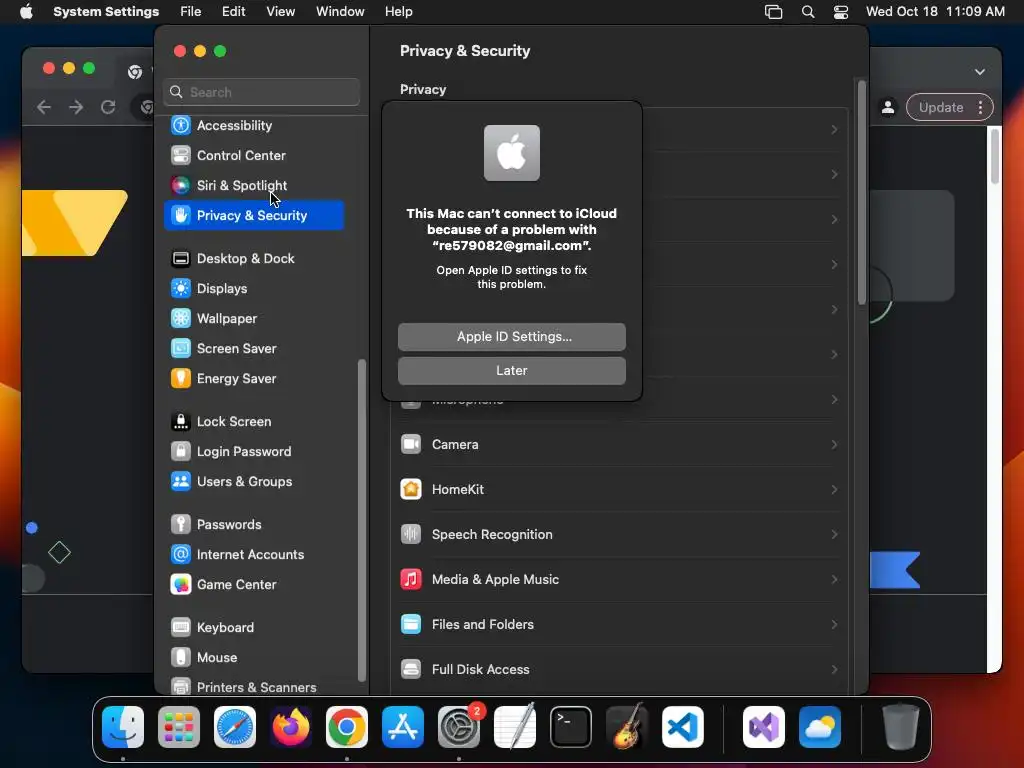The height and width of the screenshot is (768, 1024).
Task: Open Printers & Scanners settings
Action: coord(253,687)
